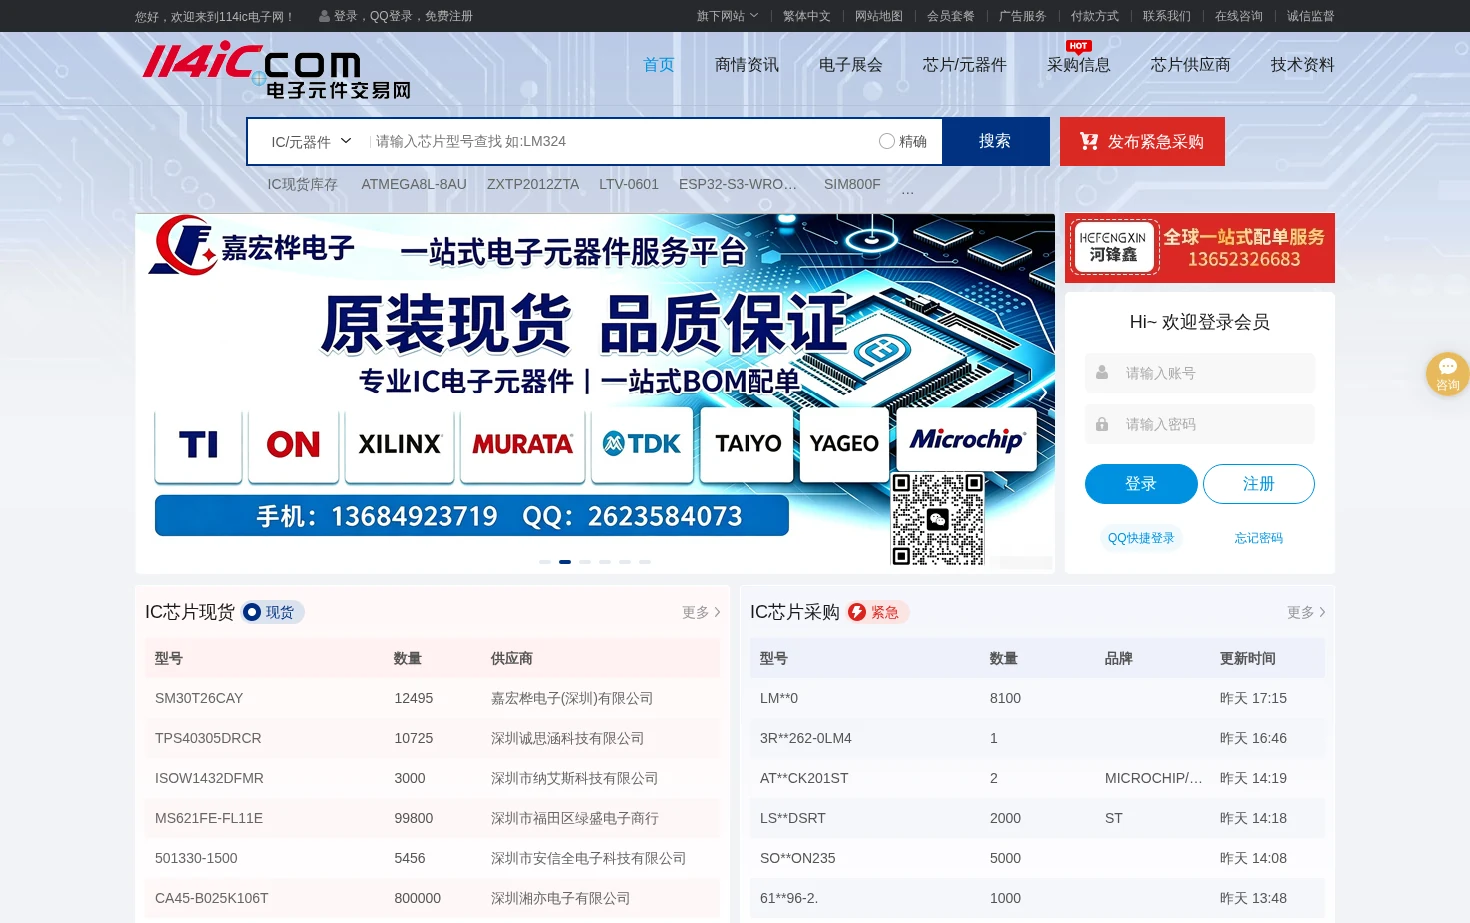Click the shopping cart icon on urgent purchase button
The height and width of the screenshot is (923, 1470).
click(x=1089, y=142)
